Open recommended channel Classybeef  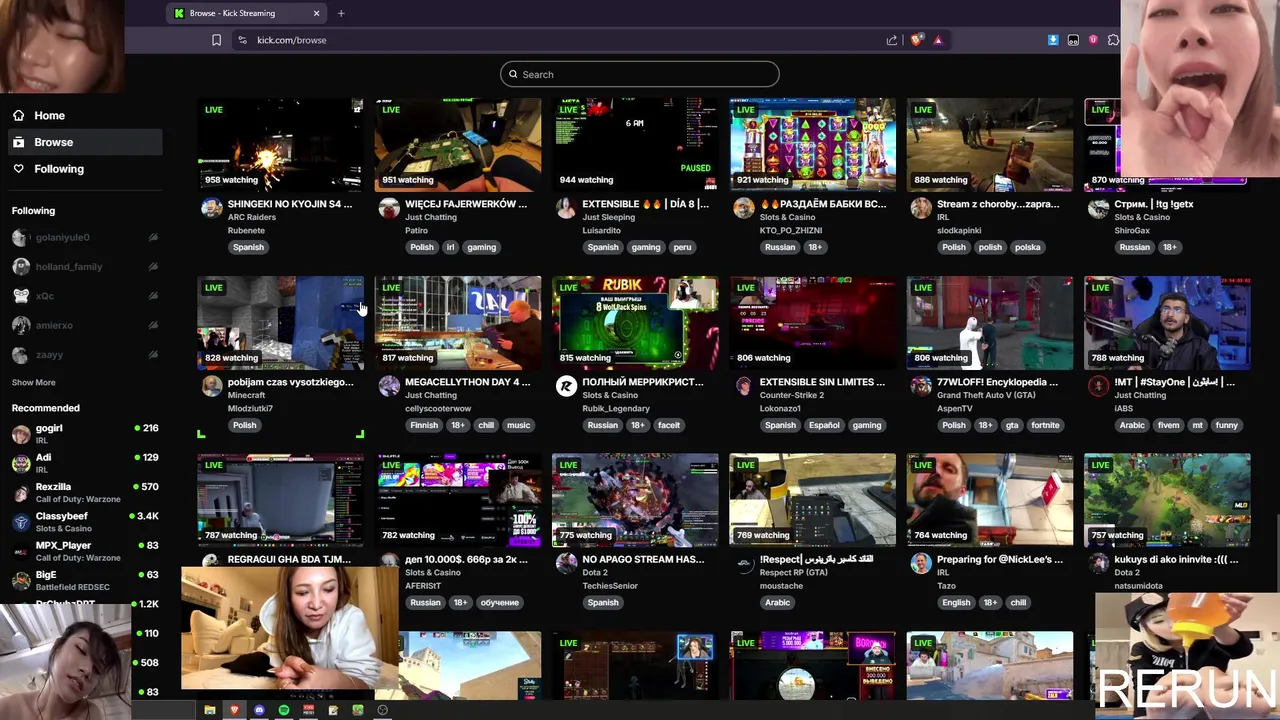pos(85,521)
